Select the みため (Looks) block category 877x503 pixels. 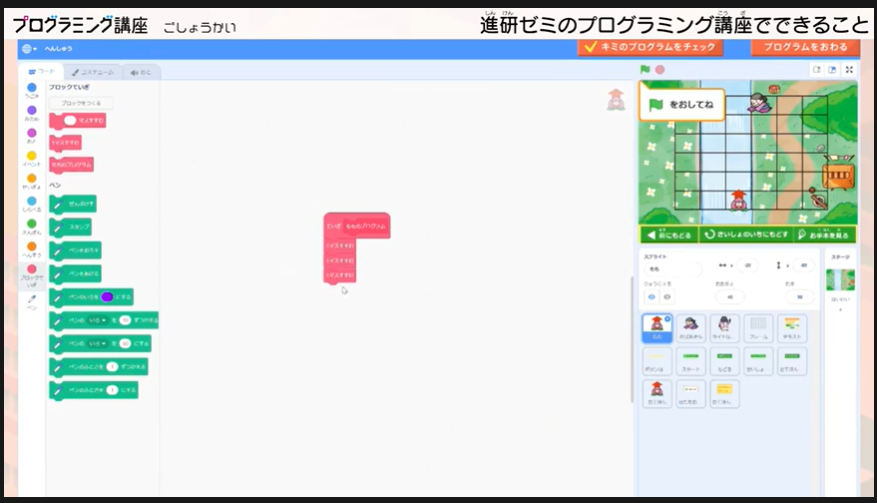click(x=32, y=114)
